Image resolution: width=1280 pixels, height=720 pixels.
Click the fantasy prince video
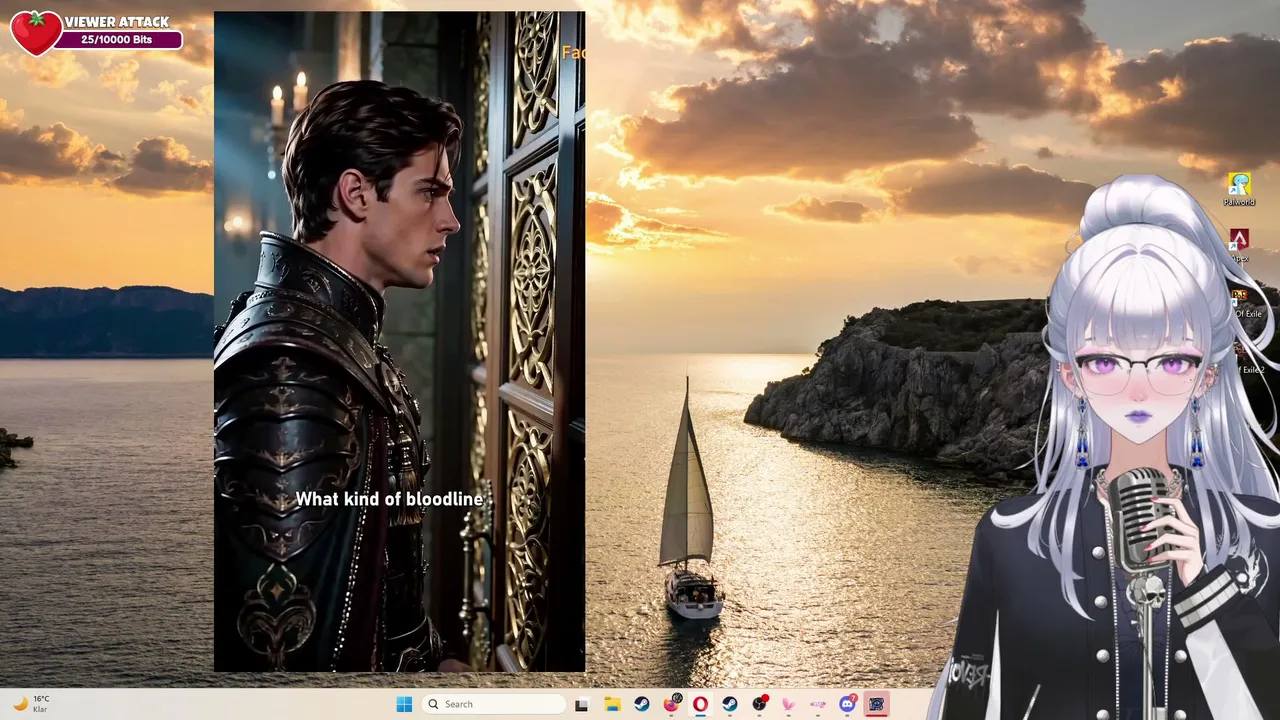(x=399, y=341)
